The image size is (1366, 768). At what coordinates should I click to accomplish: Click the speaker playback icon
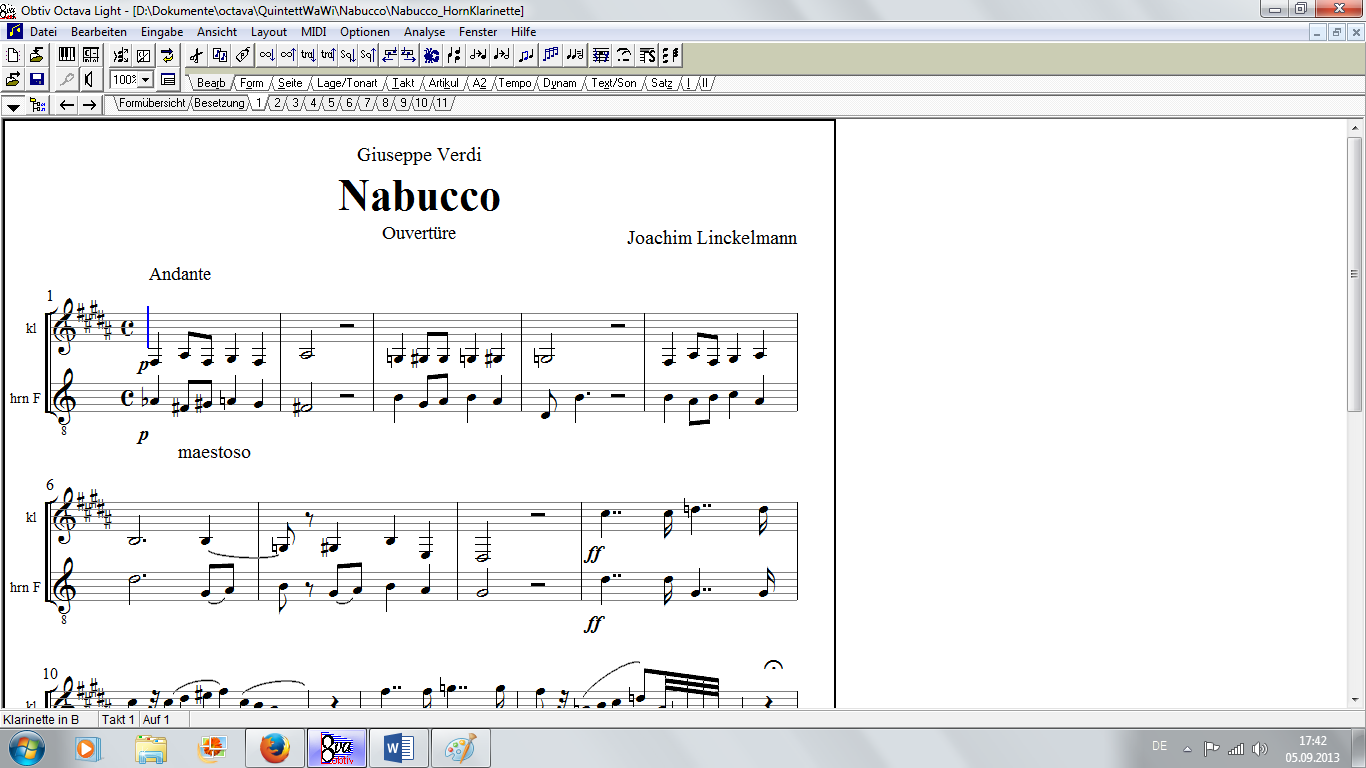pyautogui.click(x=89, y=80)
